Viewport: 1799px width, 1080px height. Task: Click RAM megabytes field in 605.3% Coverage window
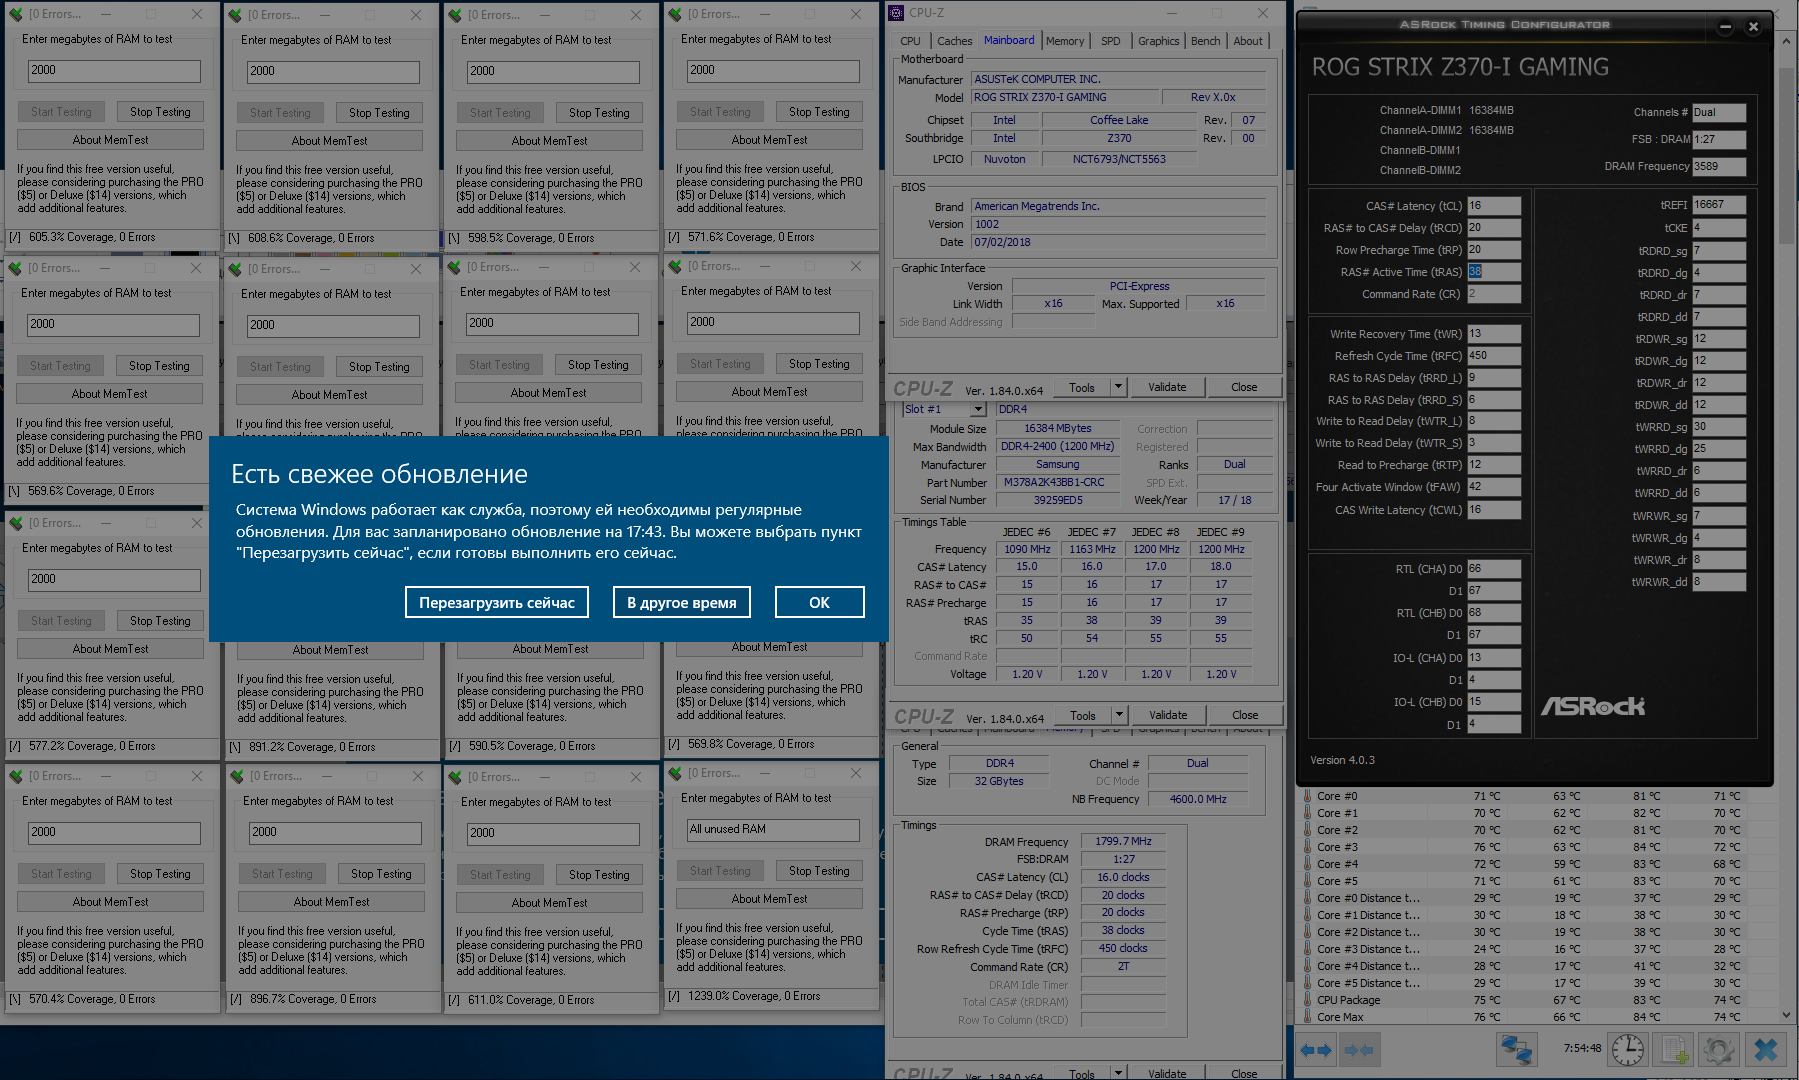click(x=114, y=71)
